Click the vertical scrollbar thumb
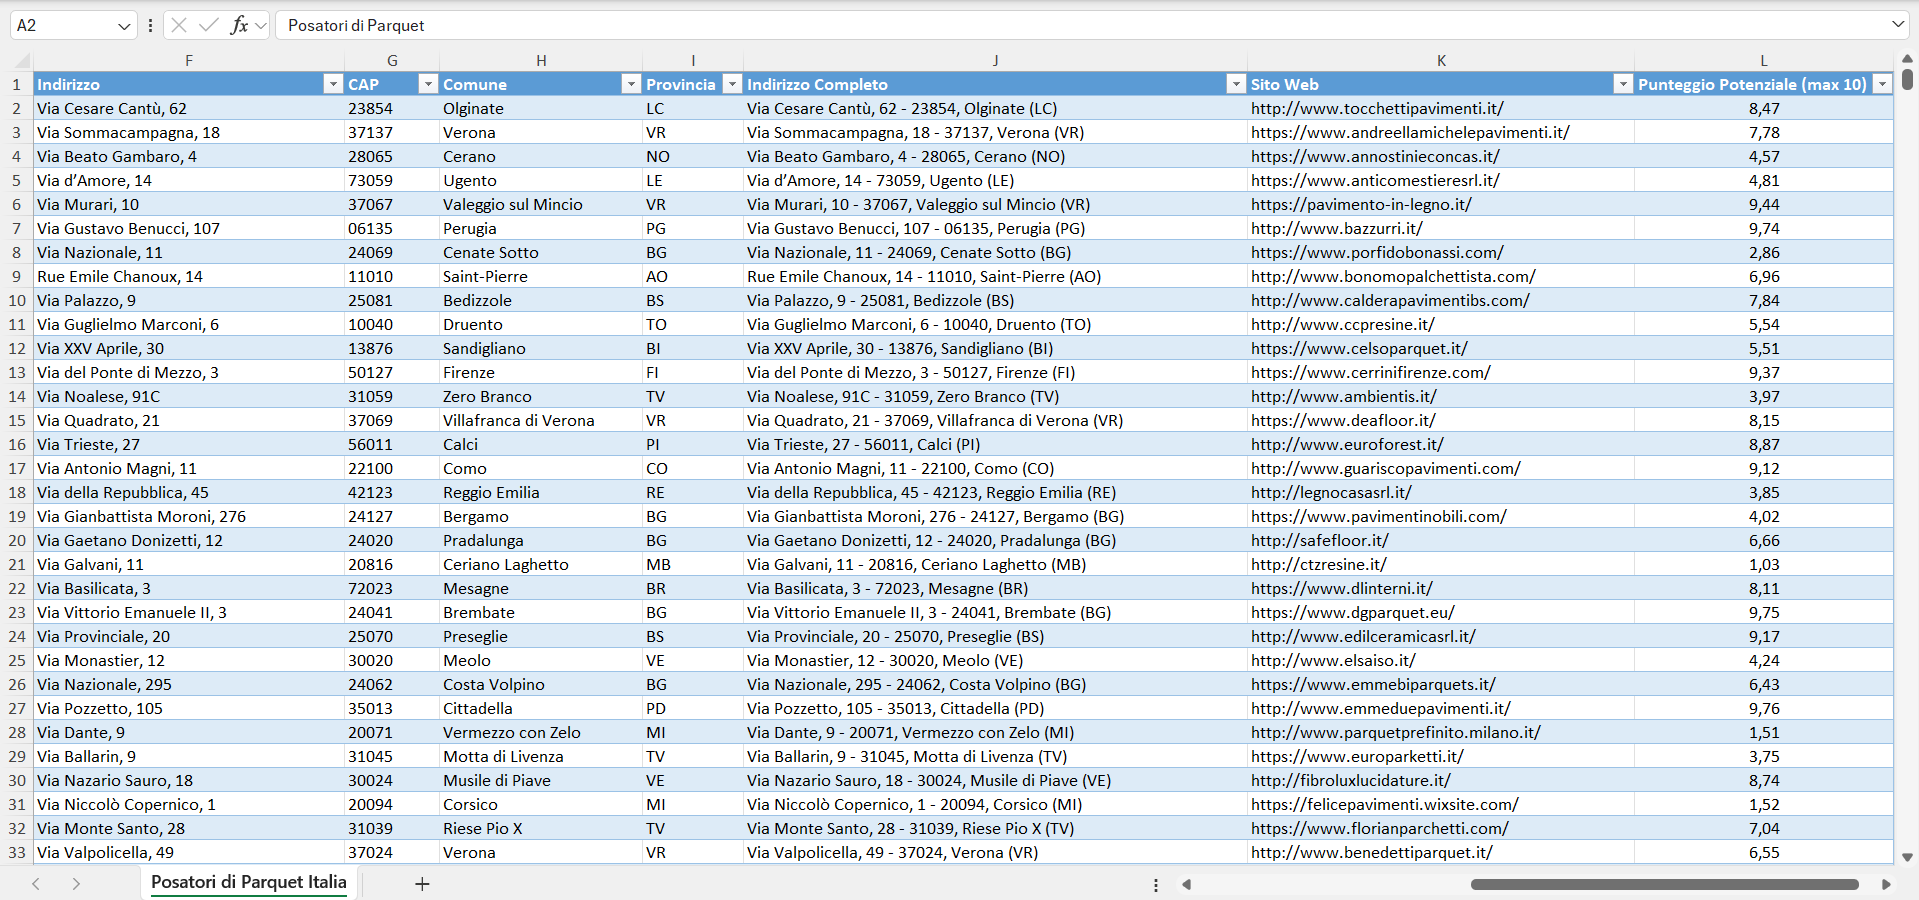Screen dimensions: 1919x900 1907,79
